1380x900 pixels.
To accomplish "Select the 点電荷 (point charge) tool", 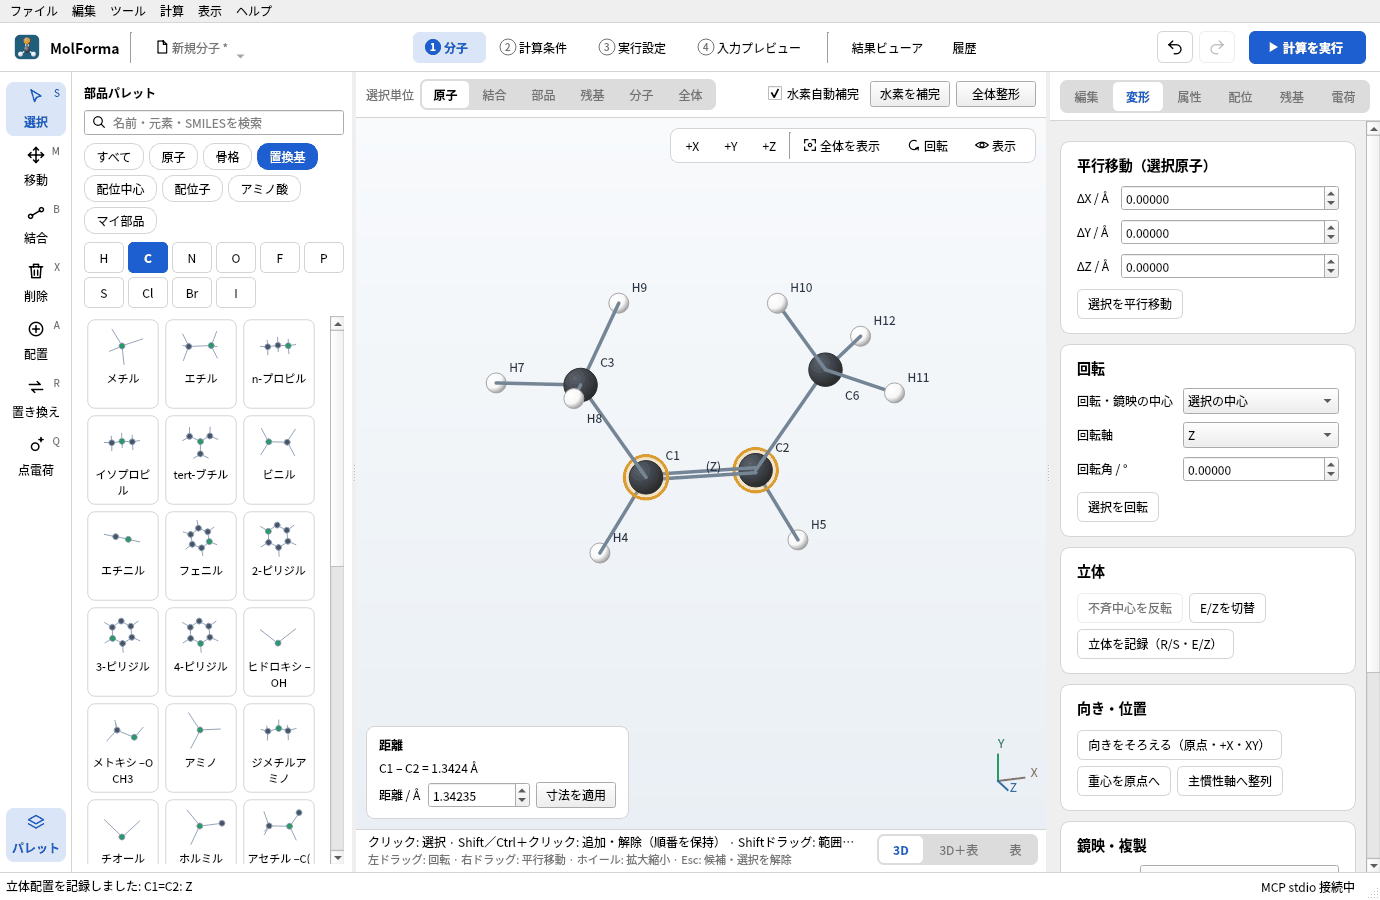I will click(x=36, y=456).
